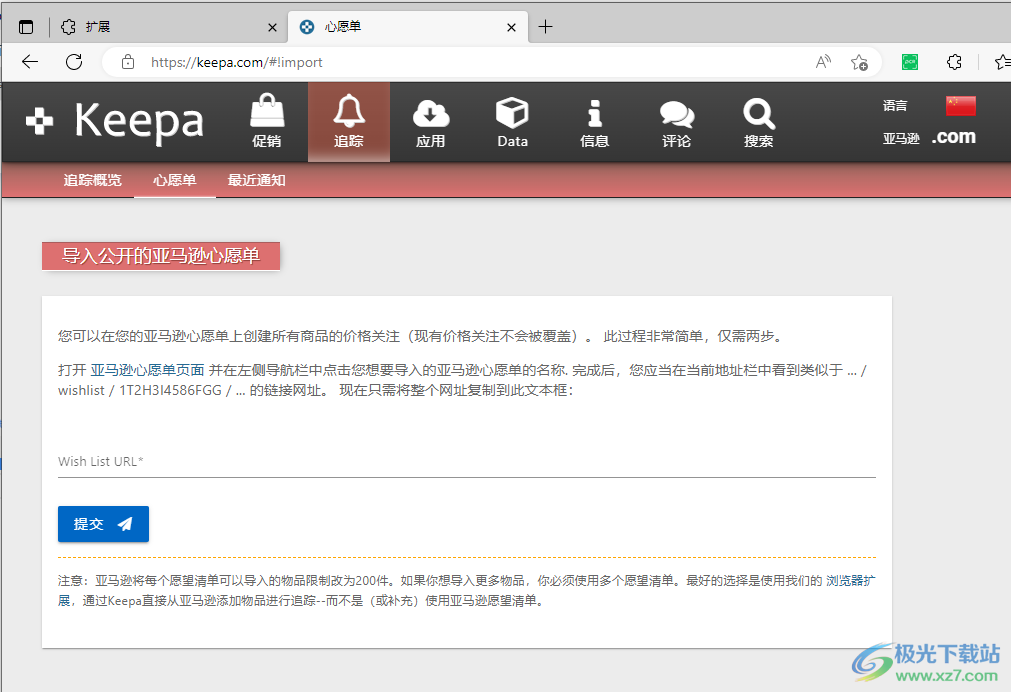Click the 导入公开的亚马逊心愿单 heading
Viewport: 1011px width, 692px height.
[x=161, y=256]
